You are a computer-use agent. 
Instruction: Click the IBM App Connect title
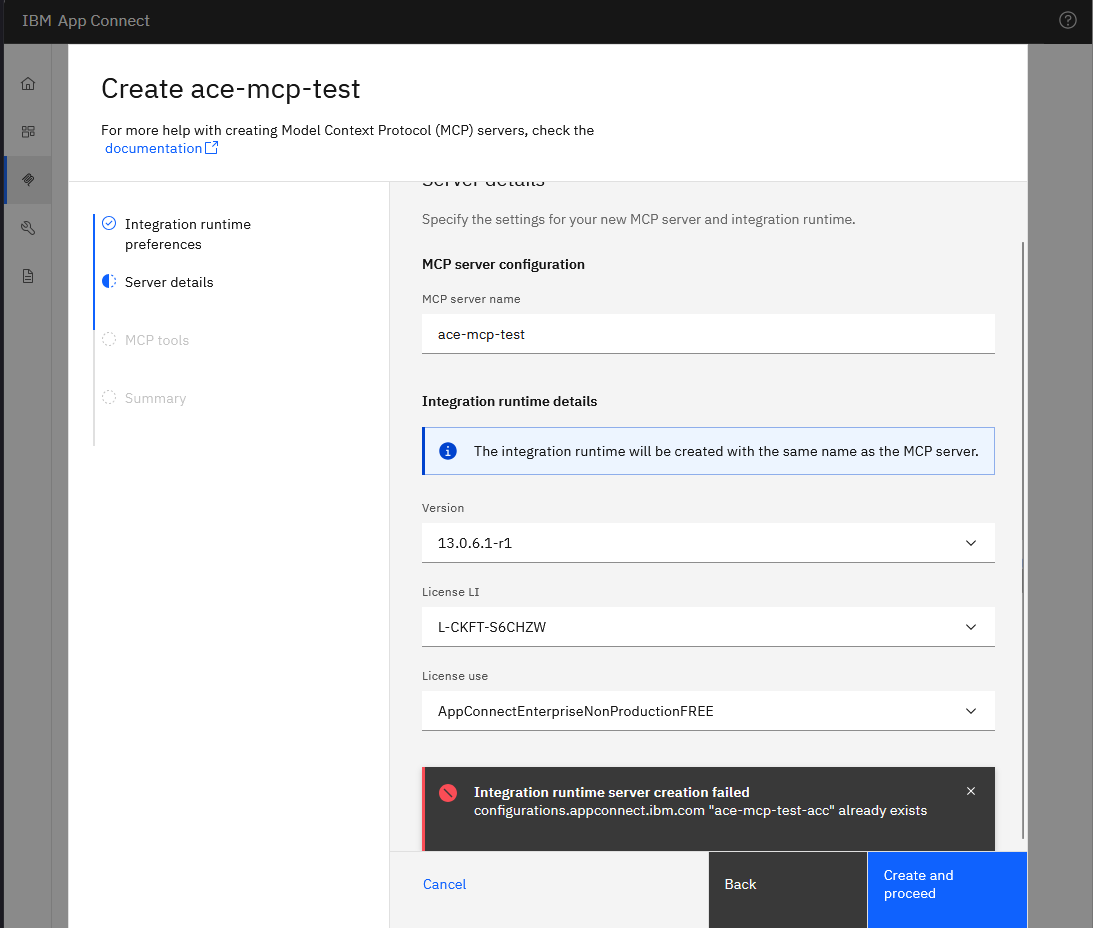(x=86, y=21)
